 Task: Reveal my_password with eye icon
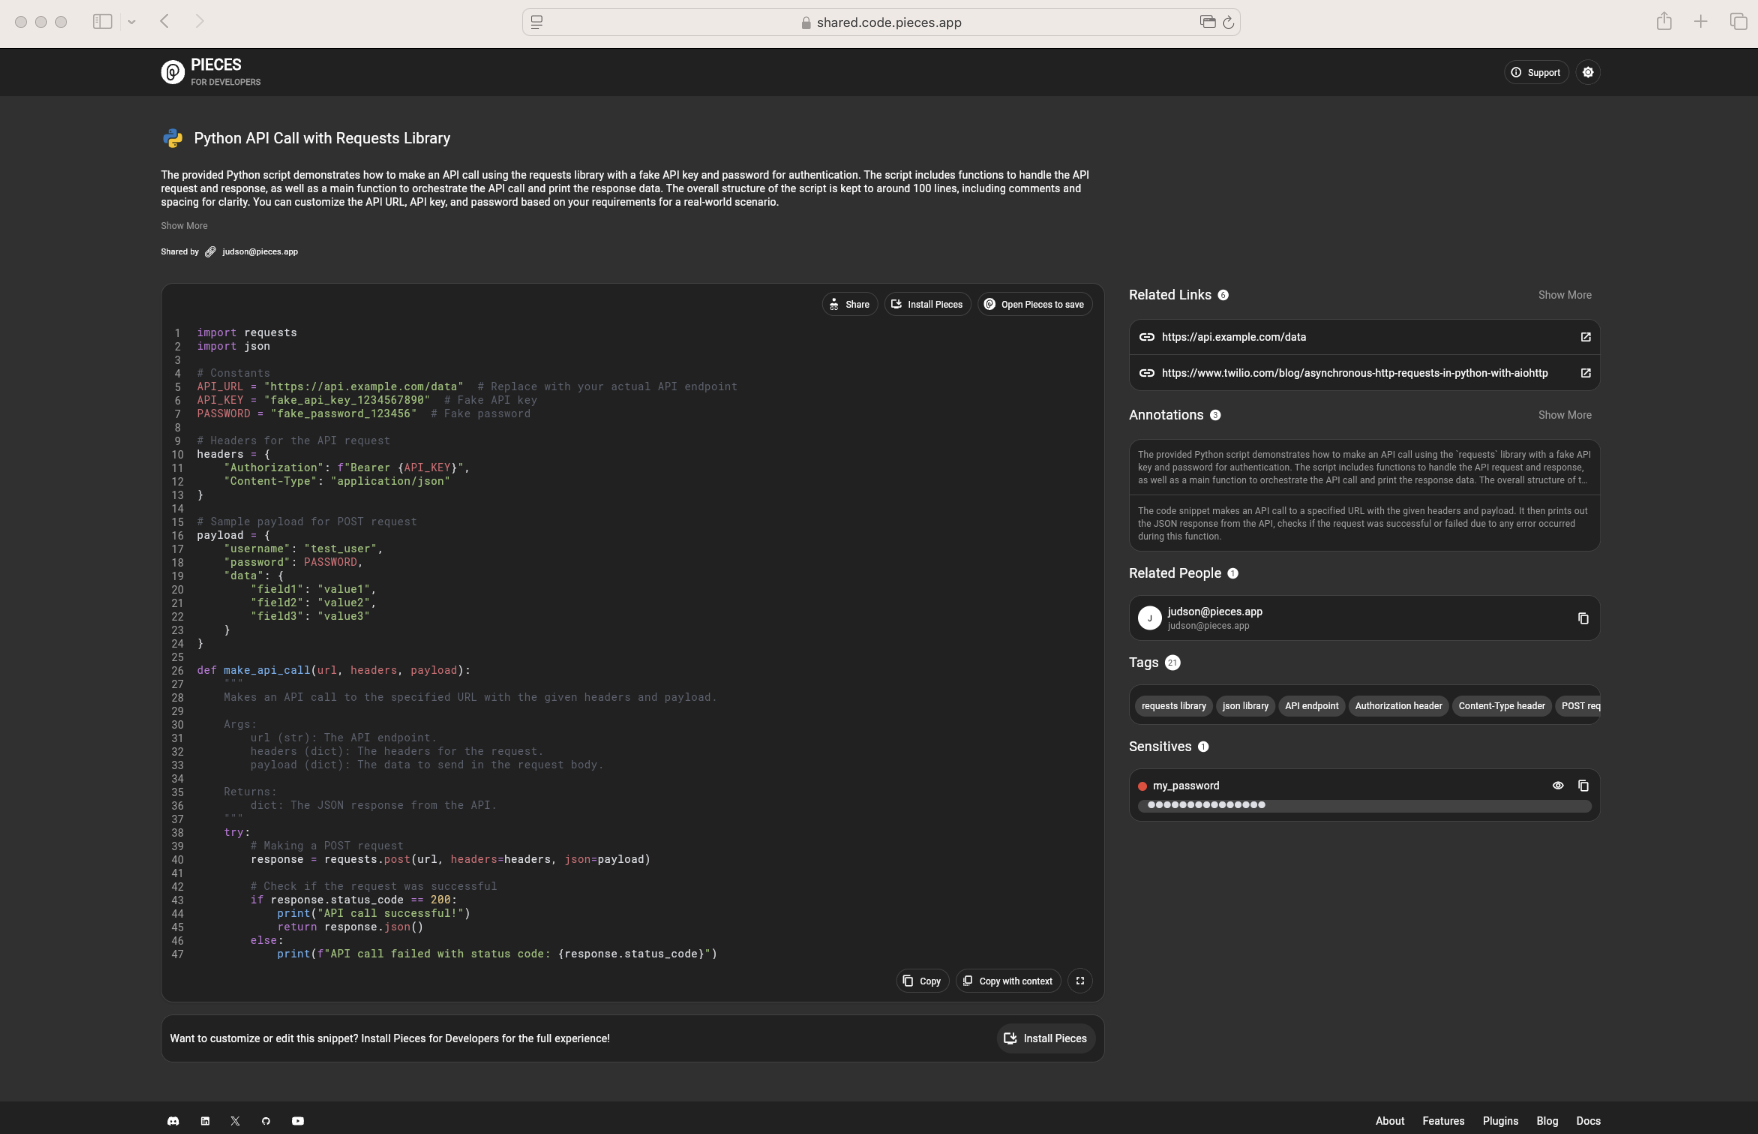[x=1558, y=786]
